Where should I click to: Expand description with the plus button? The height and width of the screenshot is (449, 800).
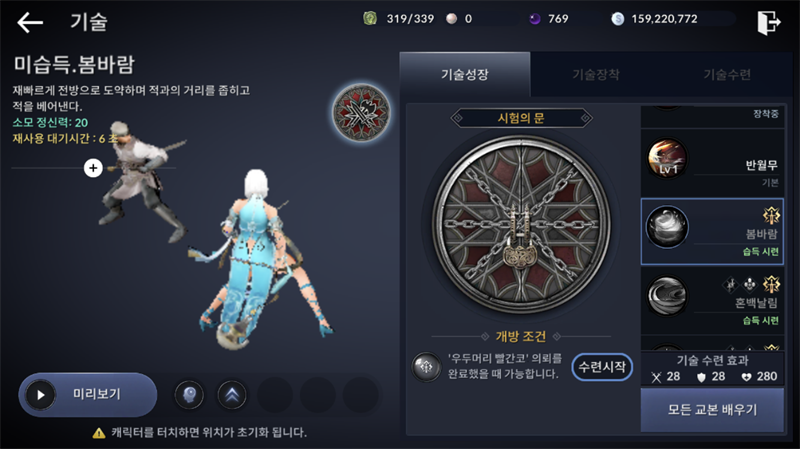coord(93,168)
